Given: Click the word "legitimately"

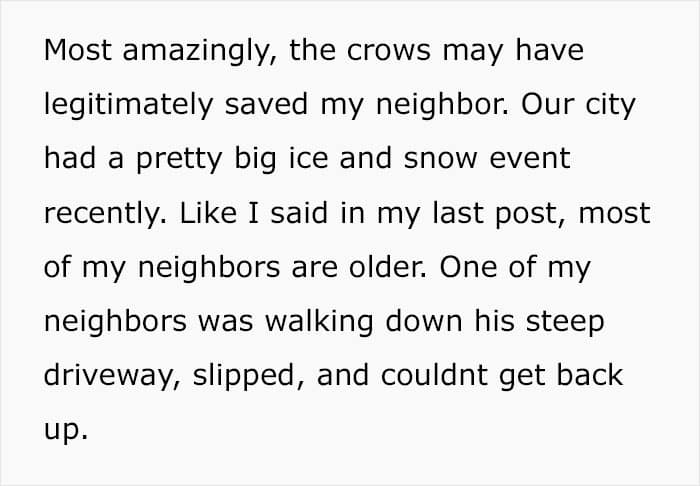Looking at the screenshot, I should pyautogui.click(x=129, y=105).
